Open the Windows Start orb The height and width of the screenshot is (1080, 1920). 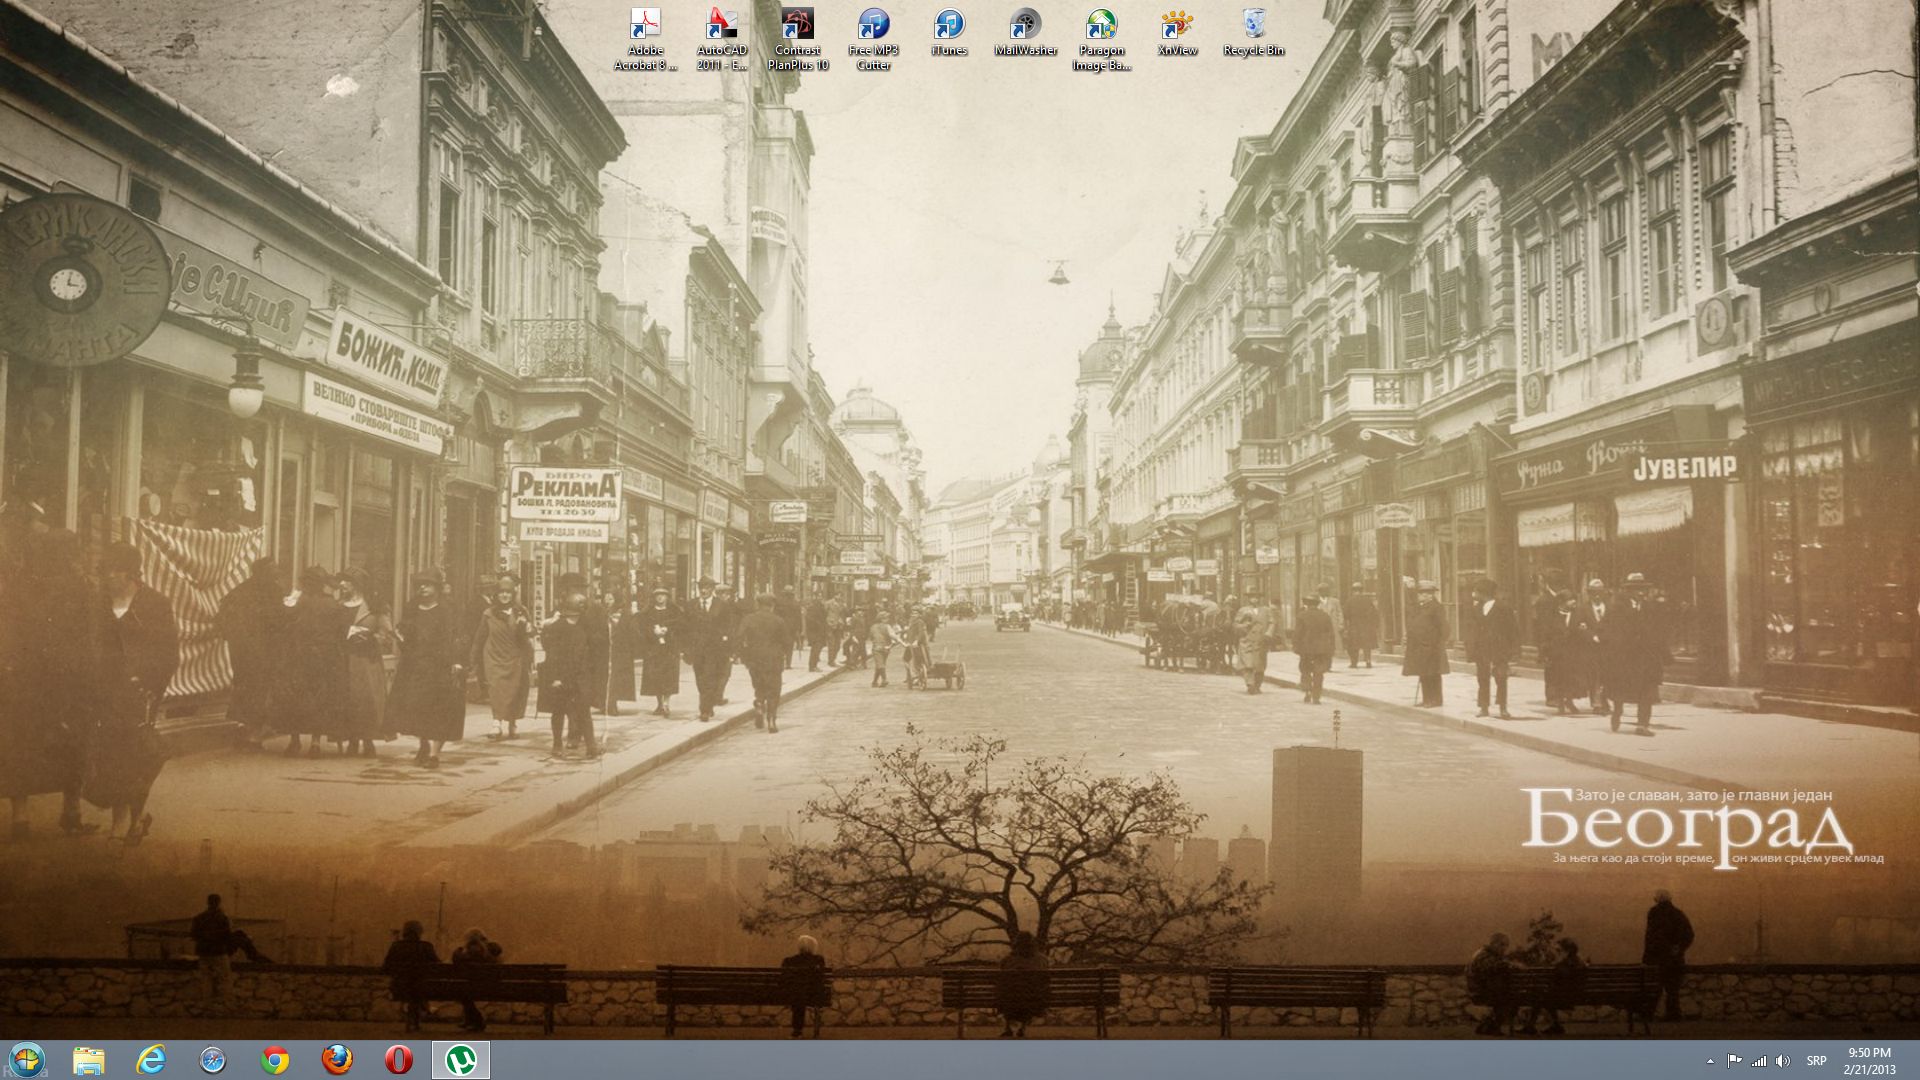tap(27, 1060)
